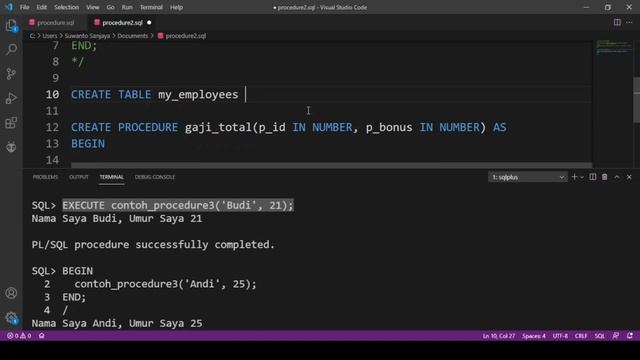The width and height of the screenshot is (640, 360).
Task: Change indentation via Spaces: 4
Action: tap(533, 336)
